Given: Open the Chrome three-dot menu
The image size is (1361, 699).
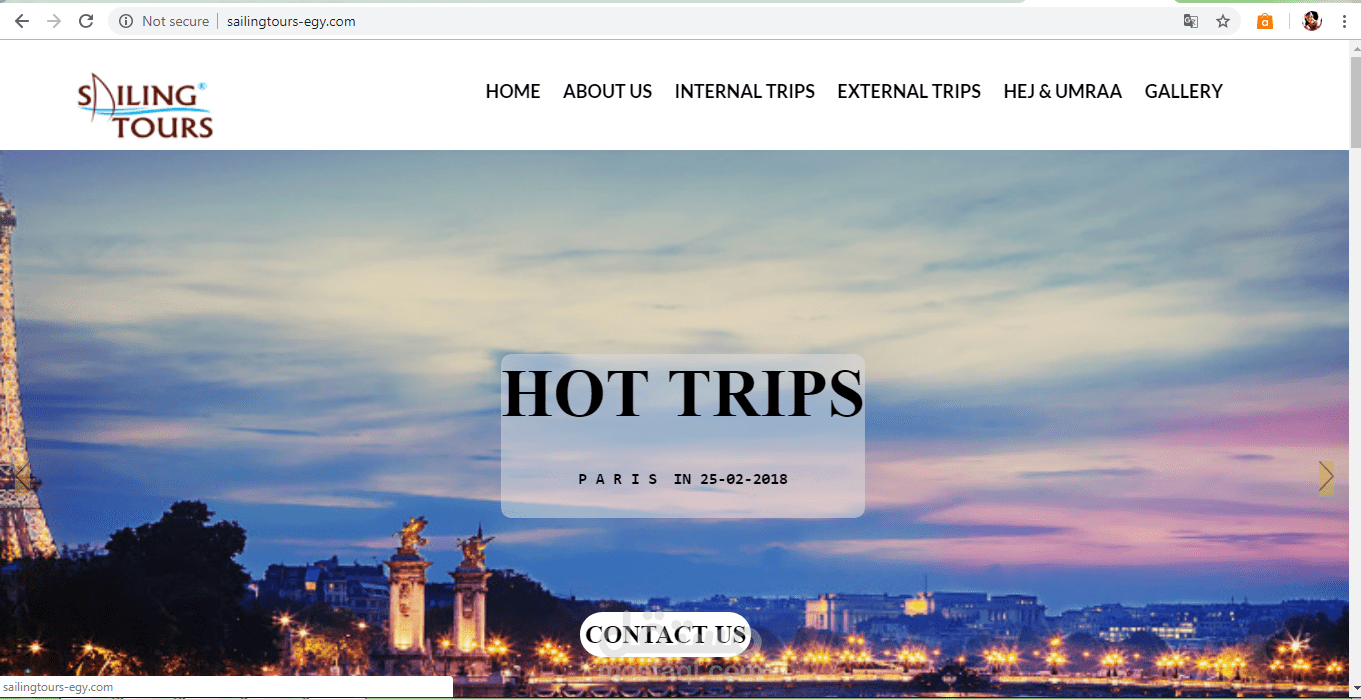Looking at the screenshot, I should (x=1343, y=21).
